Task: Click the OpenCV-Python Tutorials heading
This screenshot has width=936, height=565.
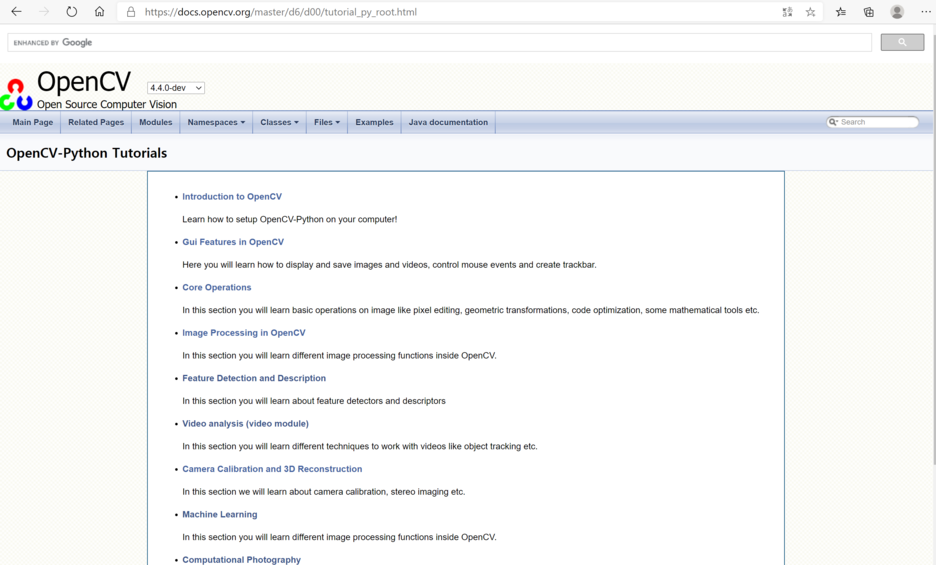Action: coord(87,153)
